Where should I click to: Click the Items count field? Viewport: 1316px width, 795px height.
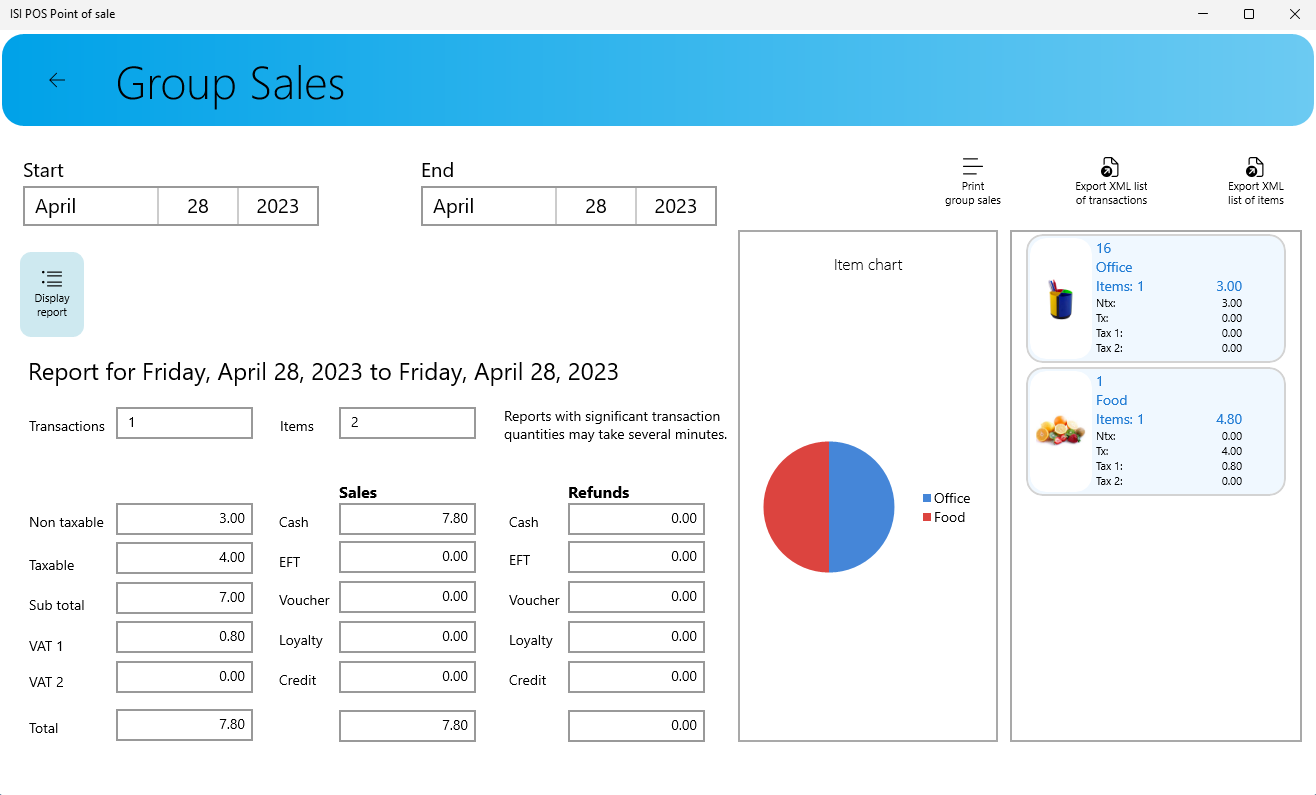coord(407,423)
